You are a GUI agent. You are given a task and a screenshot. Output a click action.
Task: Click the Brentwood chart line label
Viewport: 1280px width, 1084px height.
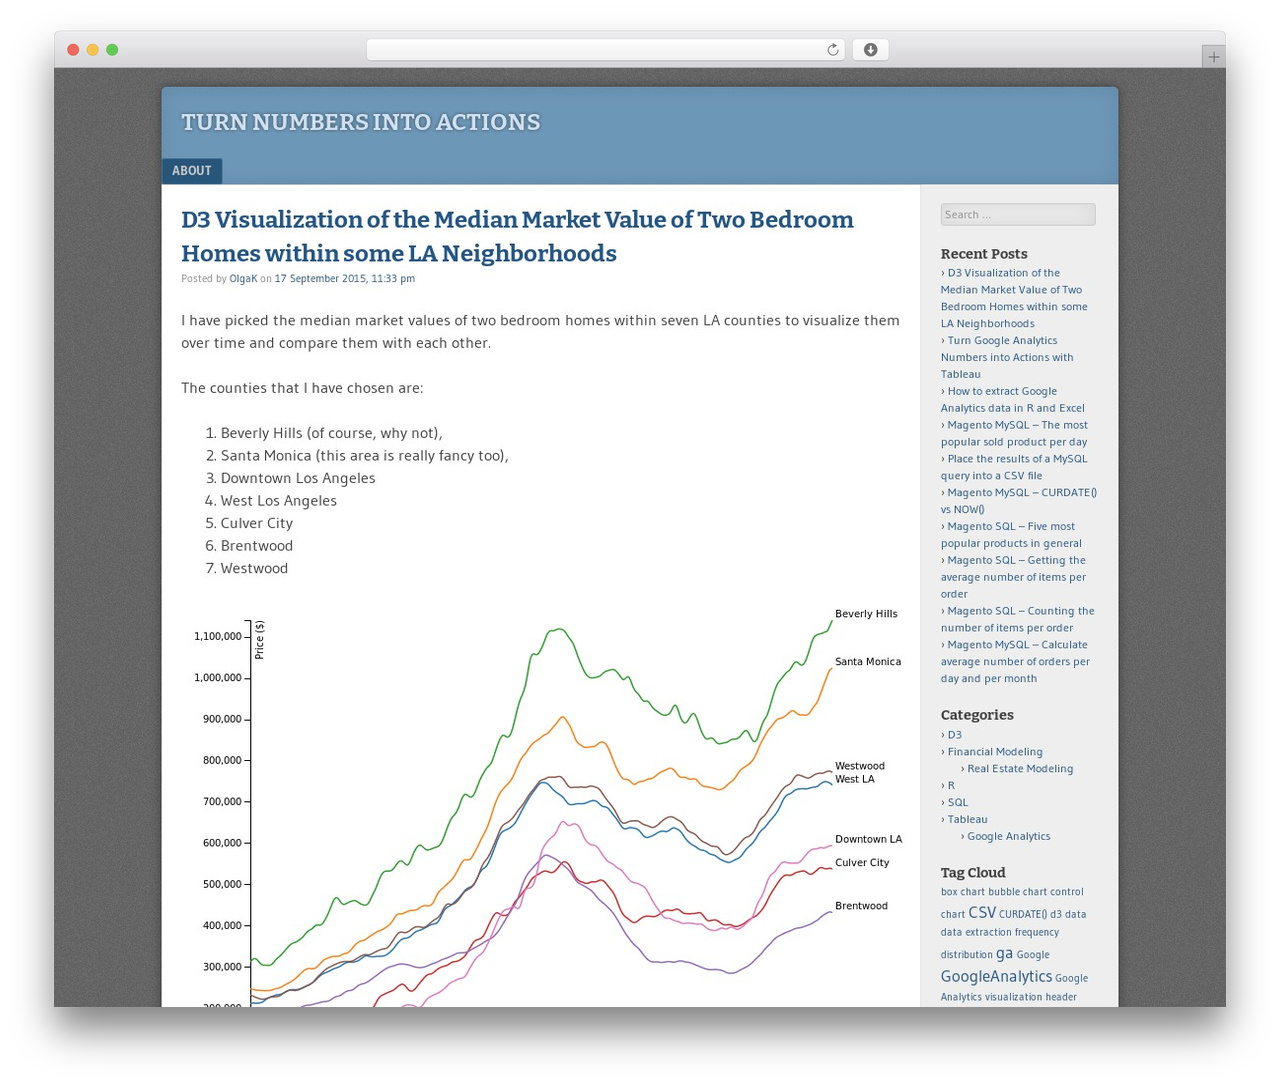[x=861, y=906]
